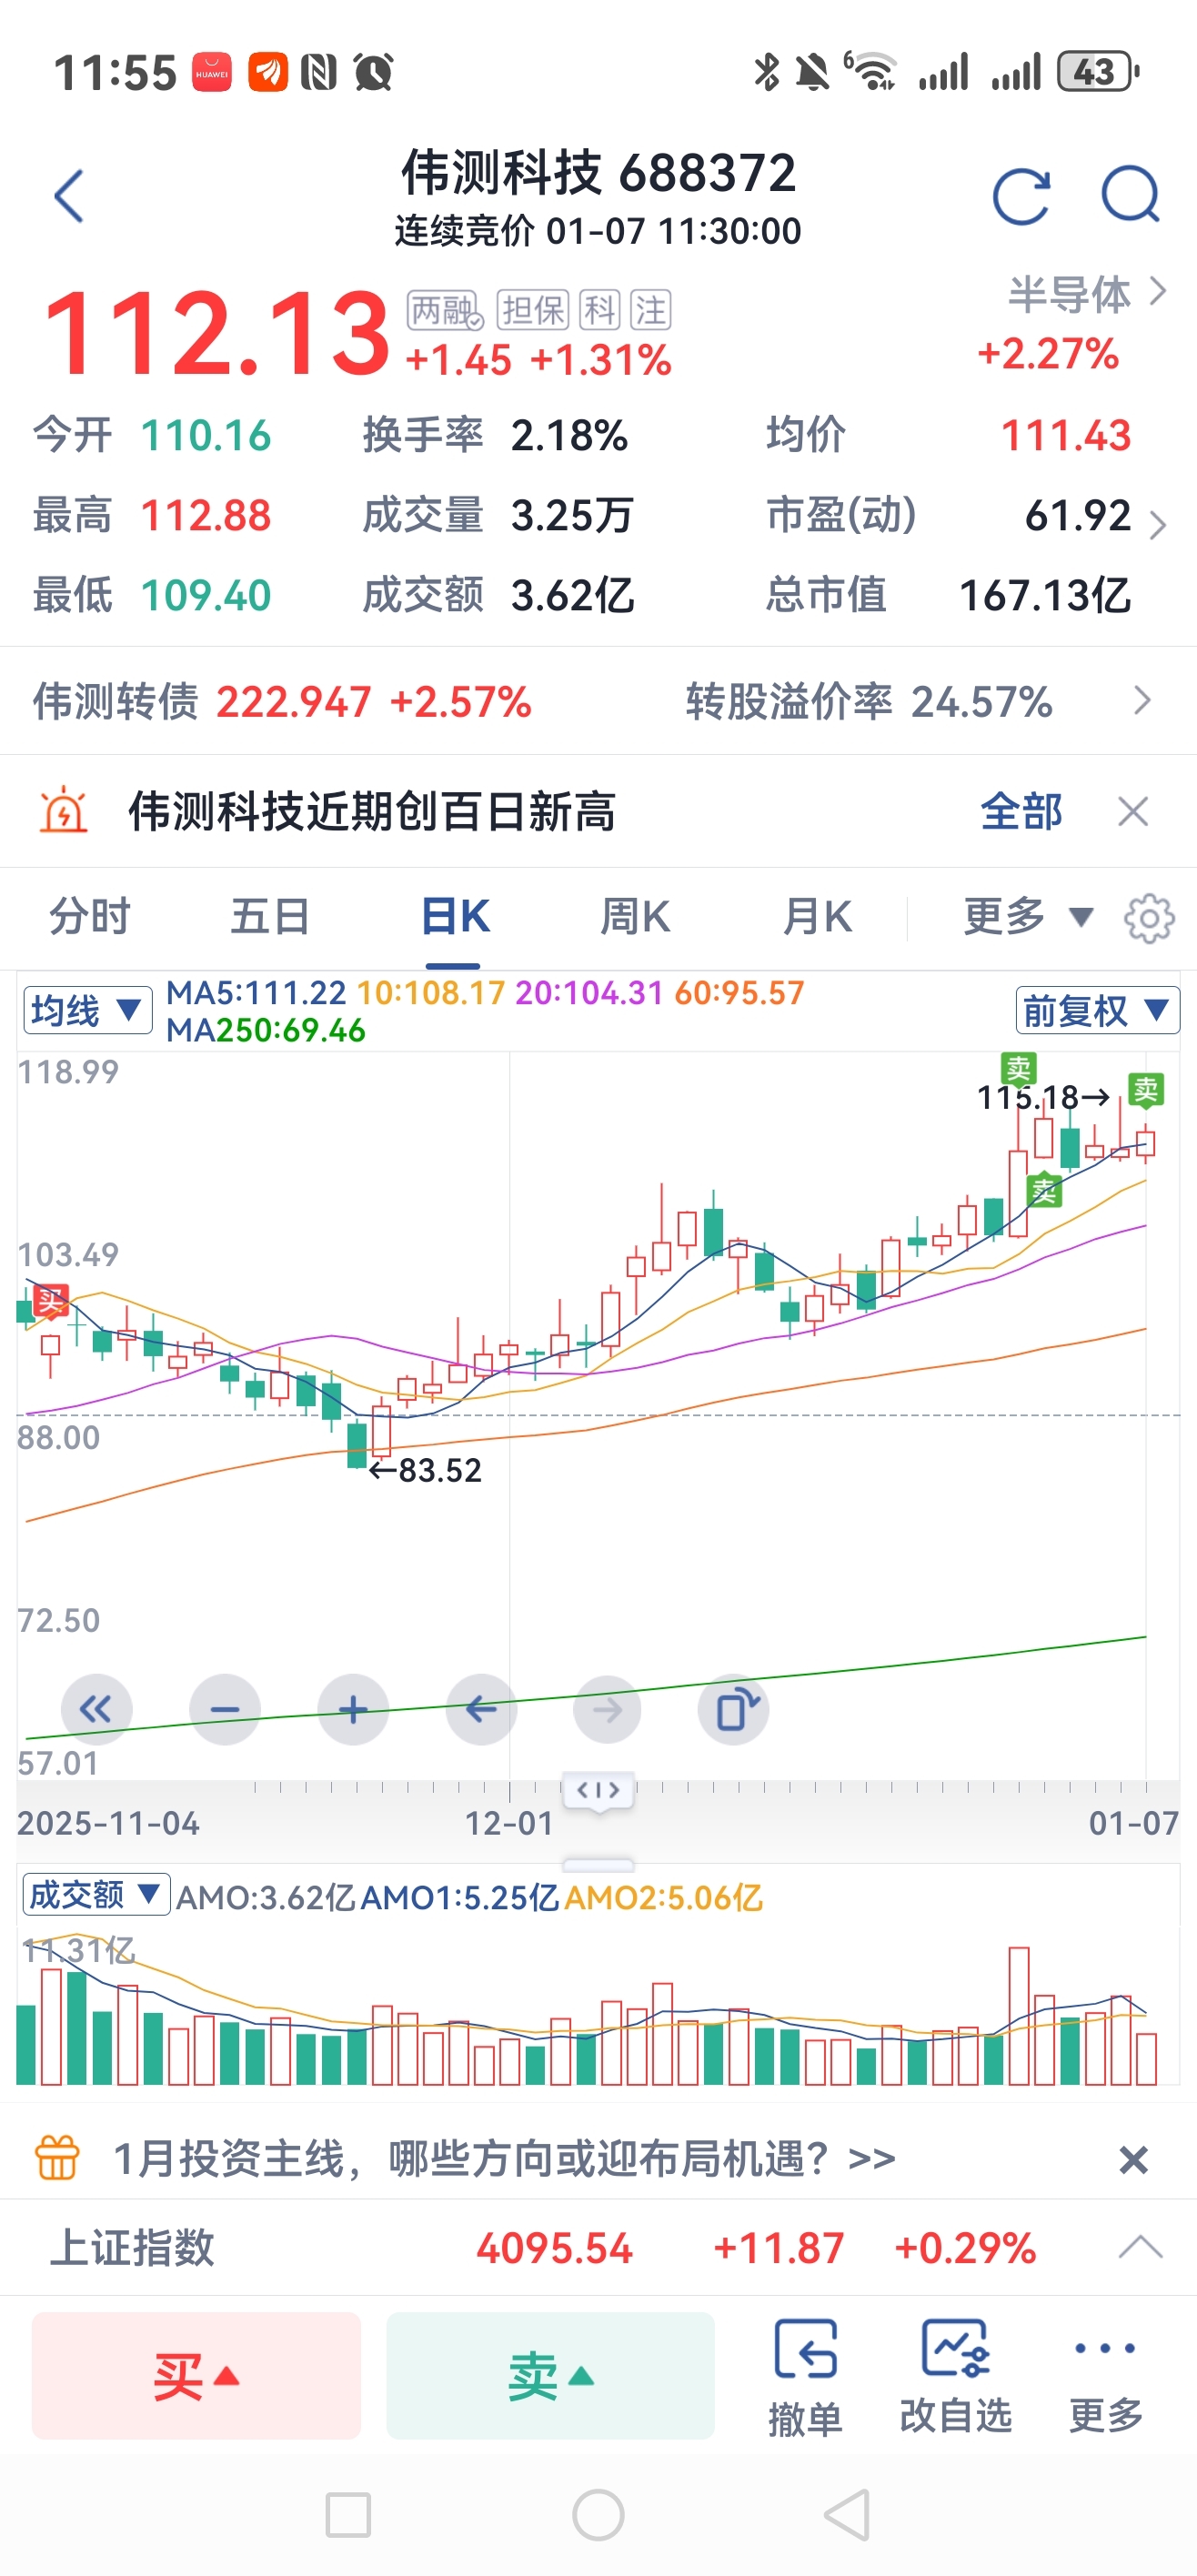
Task: Open the 均线 indicator dropdown
Action: point(87,1011)
